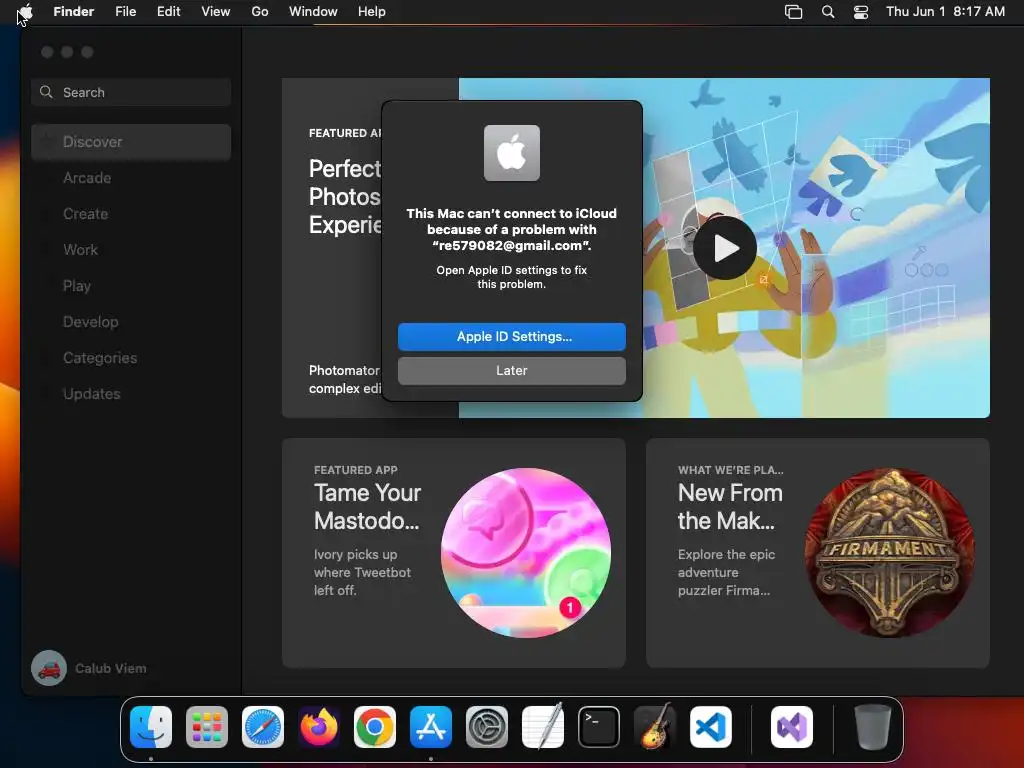1024x768 pixels.
Task: Open the Help menu
Action: point(372,12)
